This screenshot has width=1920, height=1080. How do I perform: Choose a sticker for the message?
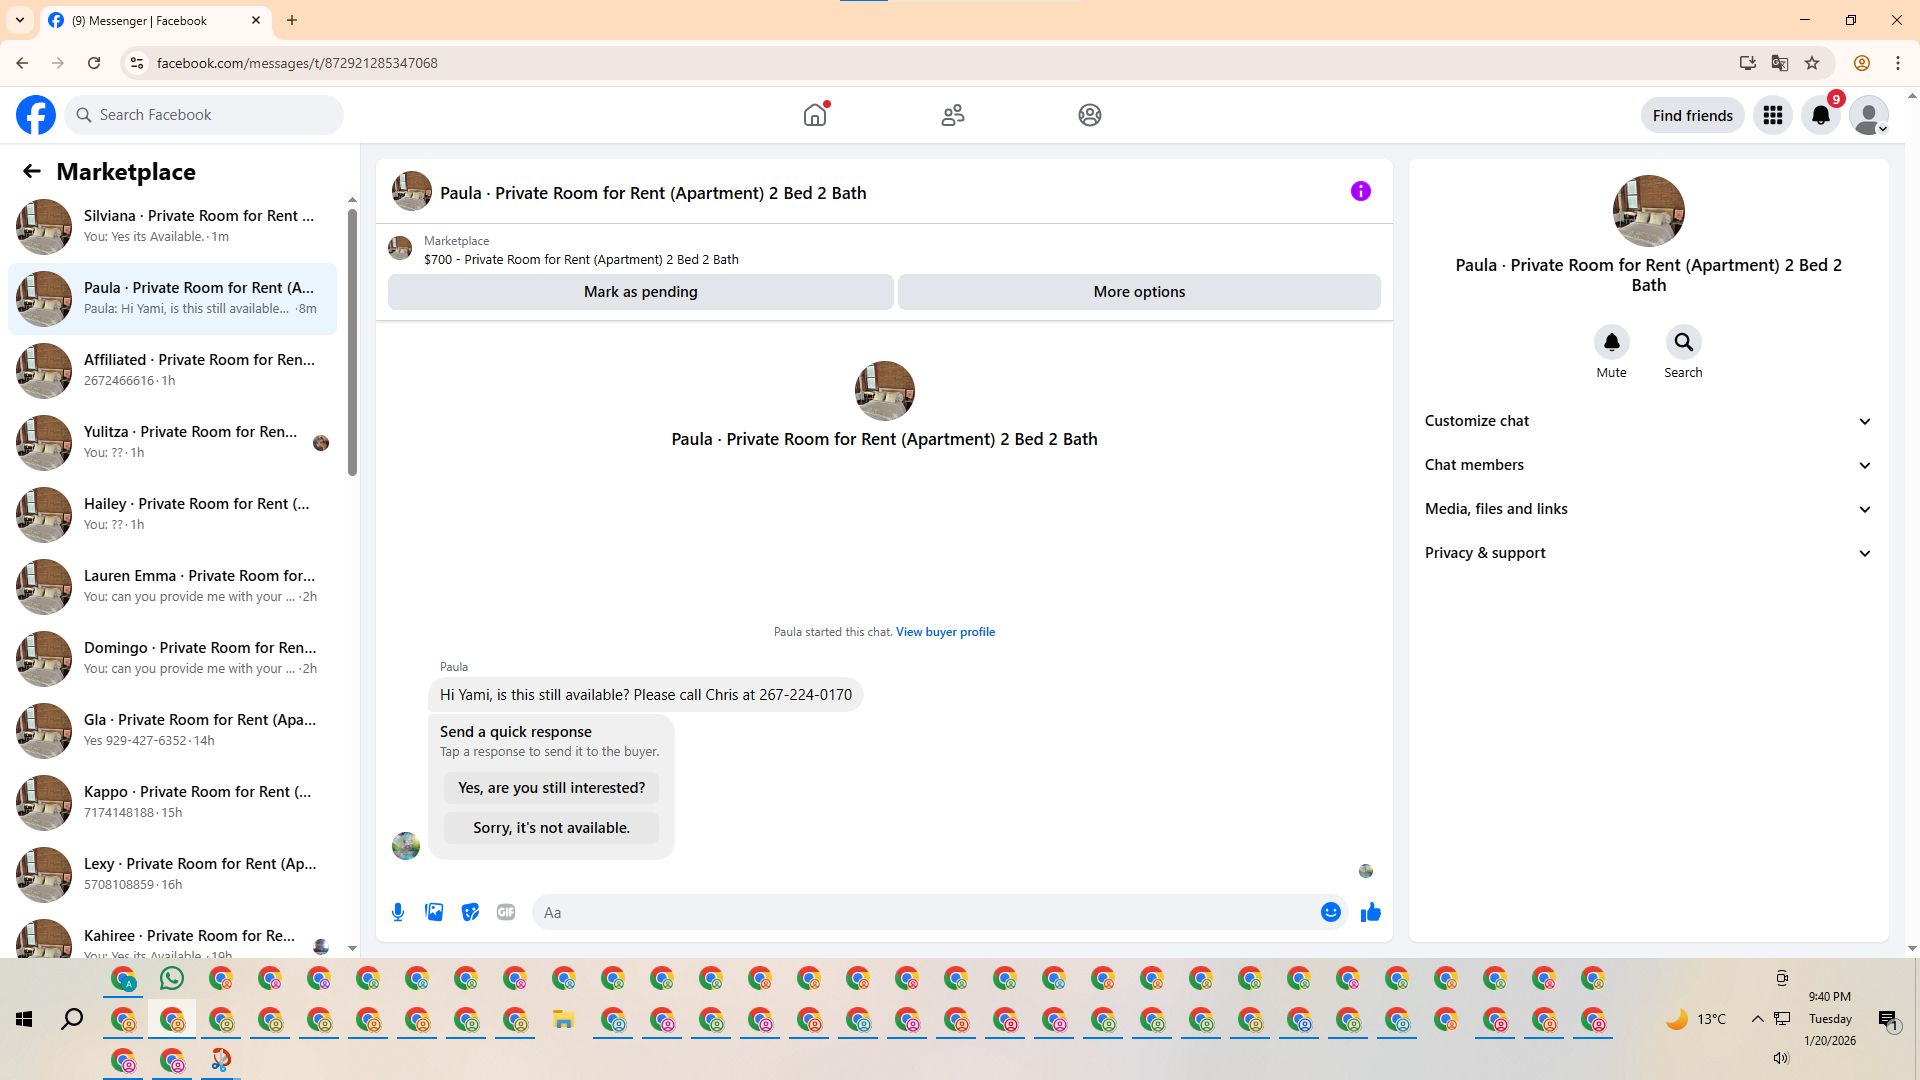[x=470, y=912]
